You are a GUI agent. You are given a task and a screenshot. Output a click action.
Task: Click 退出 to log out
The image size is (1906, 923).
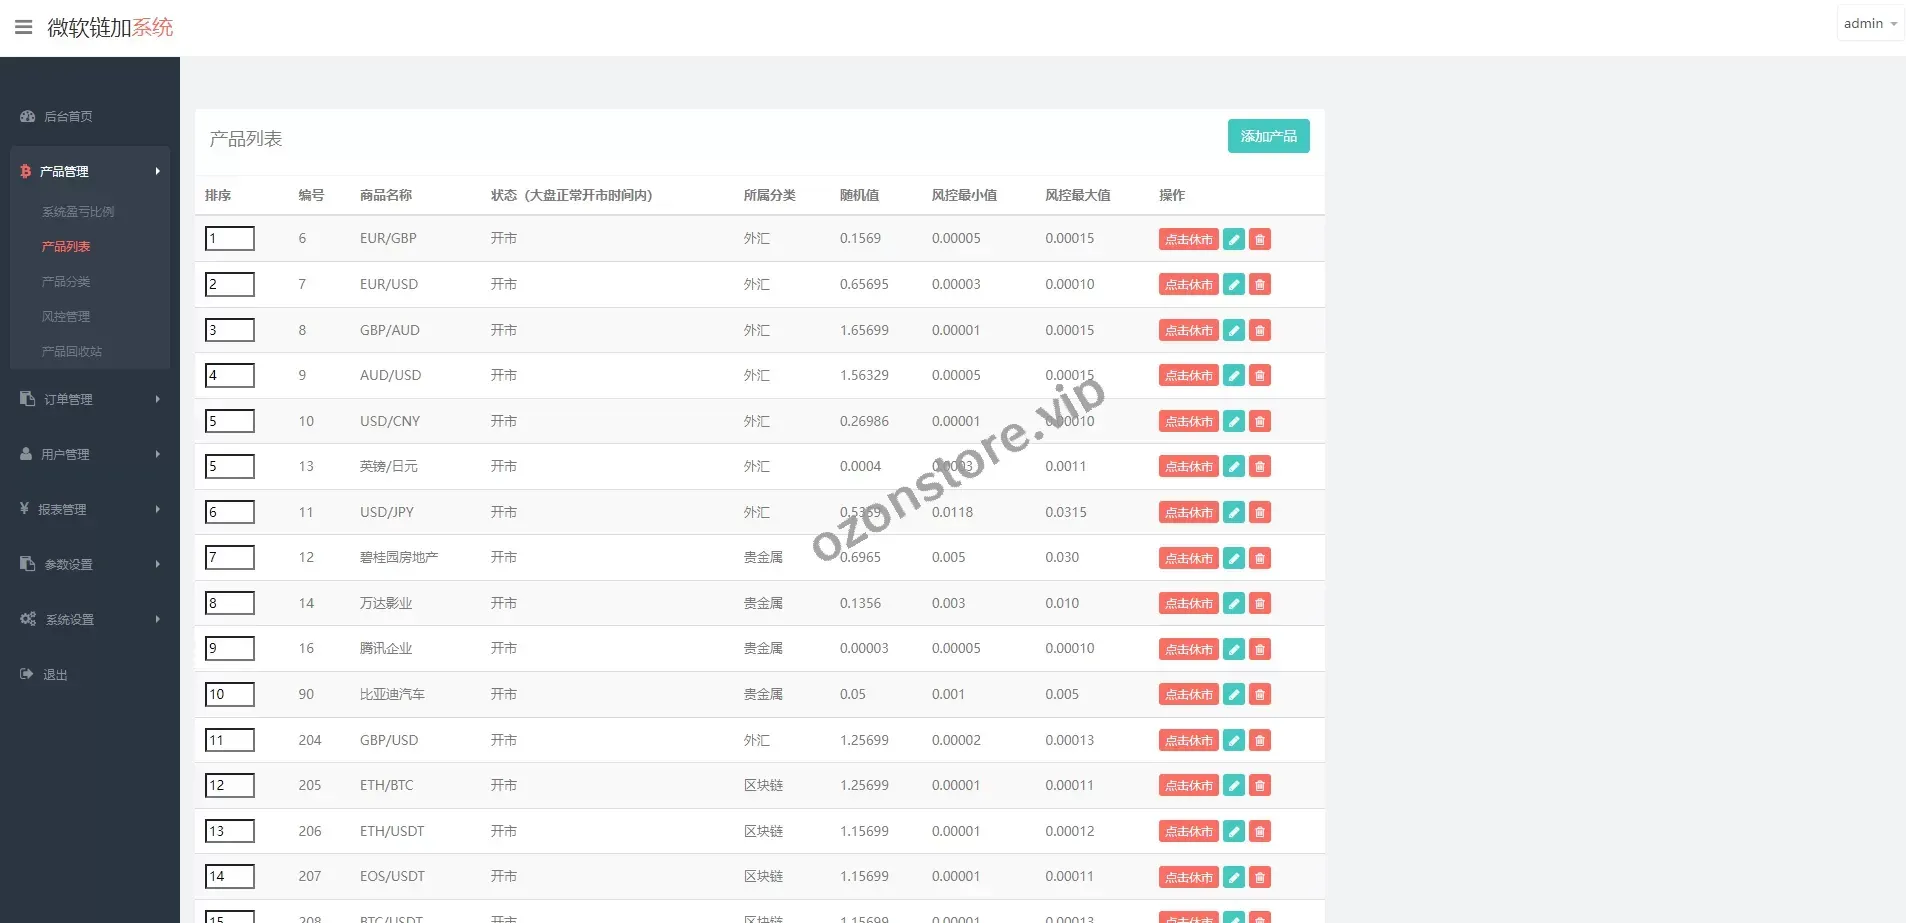coord(55,675)
